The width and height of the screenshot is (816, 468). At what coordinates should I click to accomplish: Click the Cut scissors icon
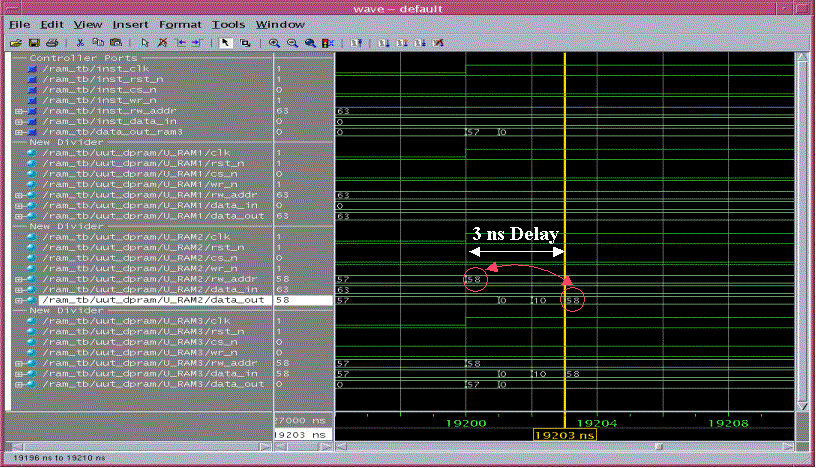pos(81,43)
